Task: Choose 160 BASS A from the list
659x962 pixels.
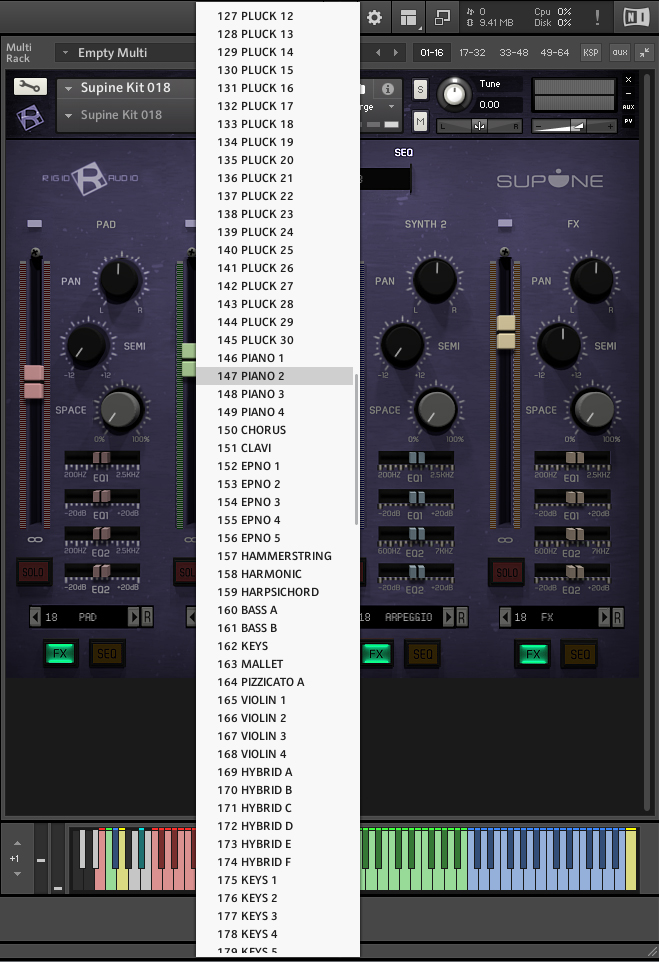Action: click(x=275, y=610)
